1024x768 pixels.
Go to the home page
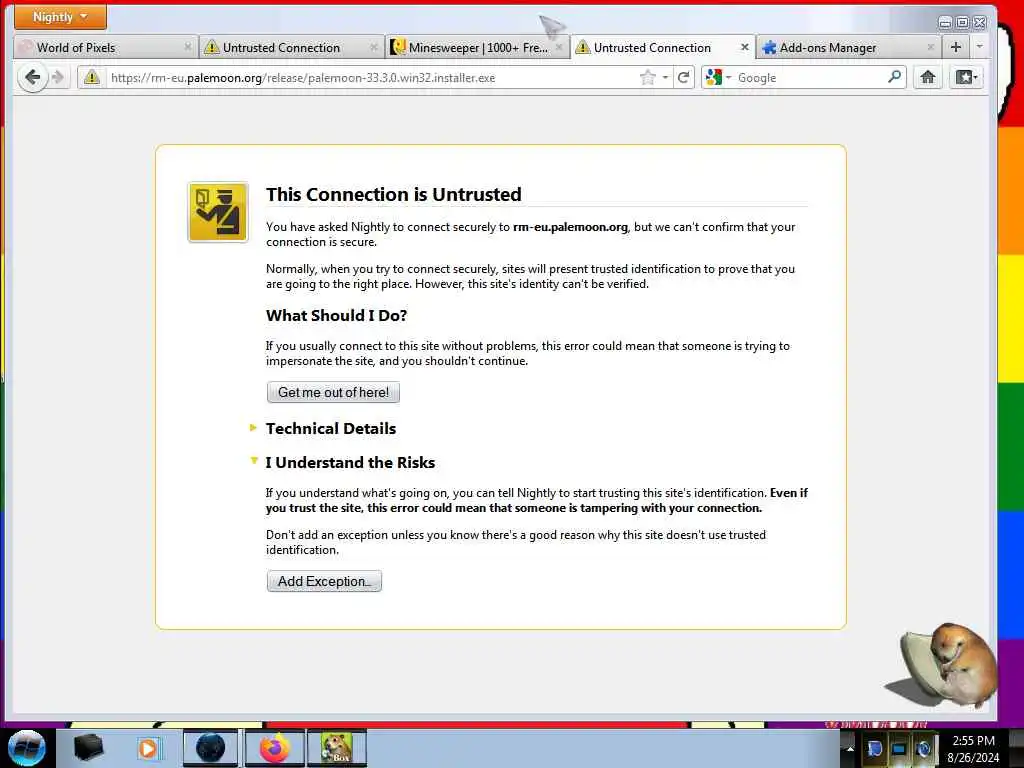click(928, 78)
